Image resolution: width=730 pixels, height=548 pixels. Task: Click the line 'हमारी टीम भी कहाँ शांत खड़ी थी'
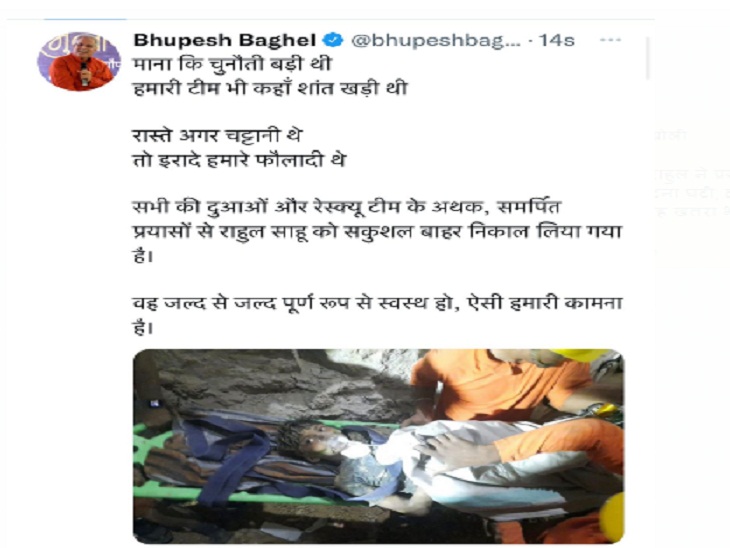270,88
